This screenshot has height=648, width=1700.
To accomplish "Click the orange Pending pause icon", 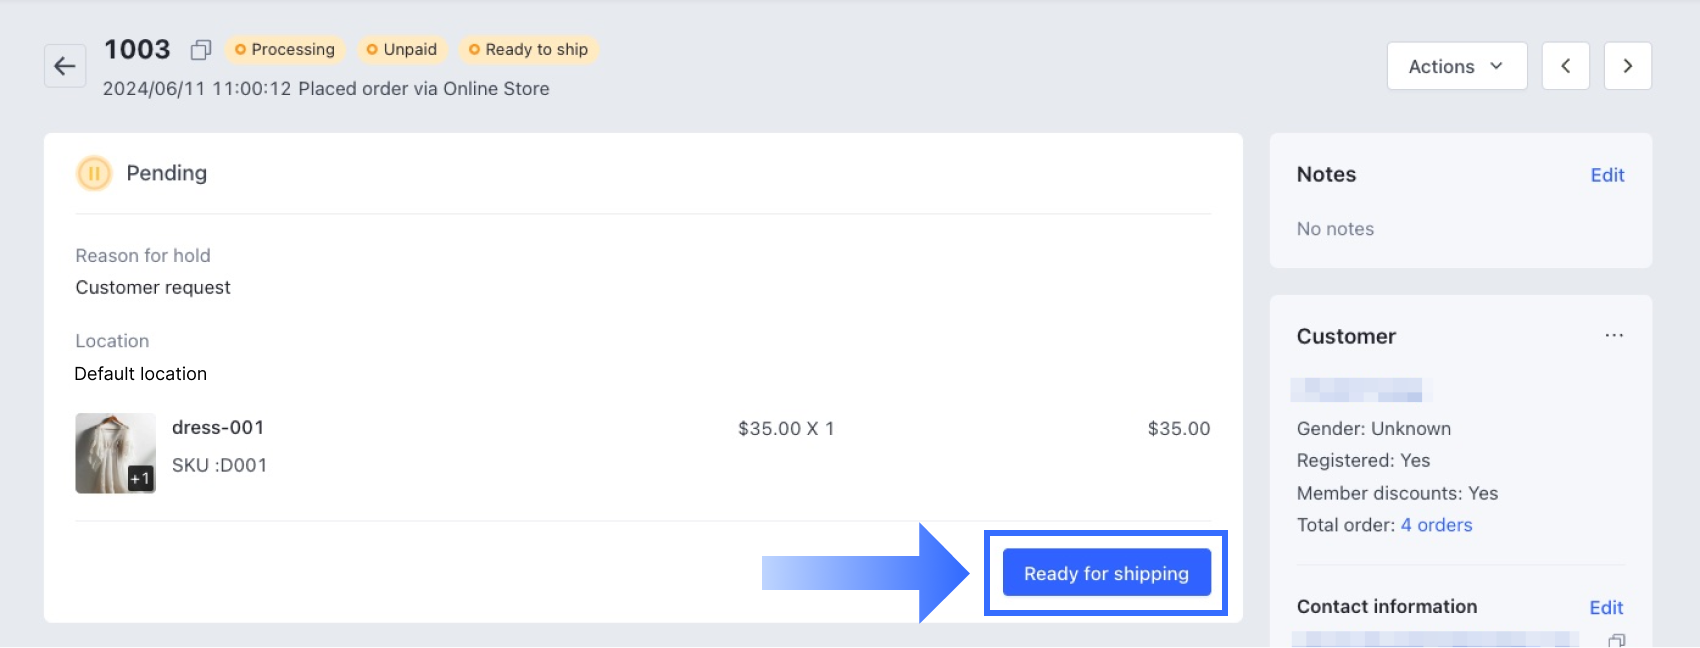I will coord(94,173).
